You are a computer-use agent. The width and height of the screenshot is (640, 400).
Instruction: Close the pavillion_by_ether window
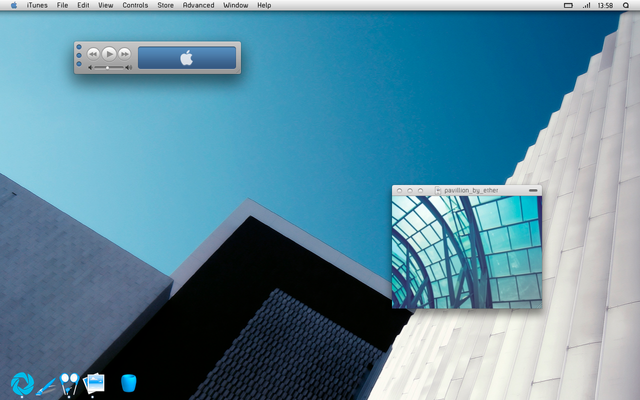pos(400,191)
